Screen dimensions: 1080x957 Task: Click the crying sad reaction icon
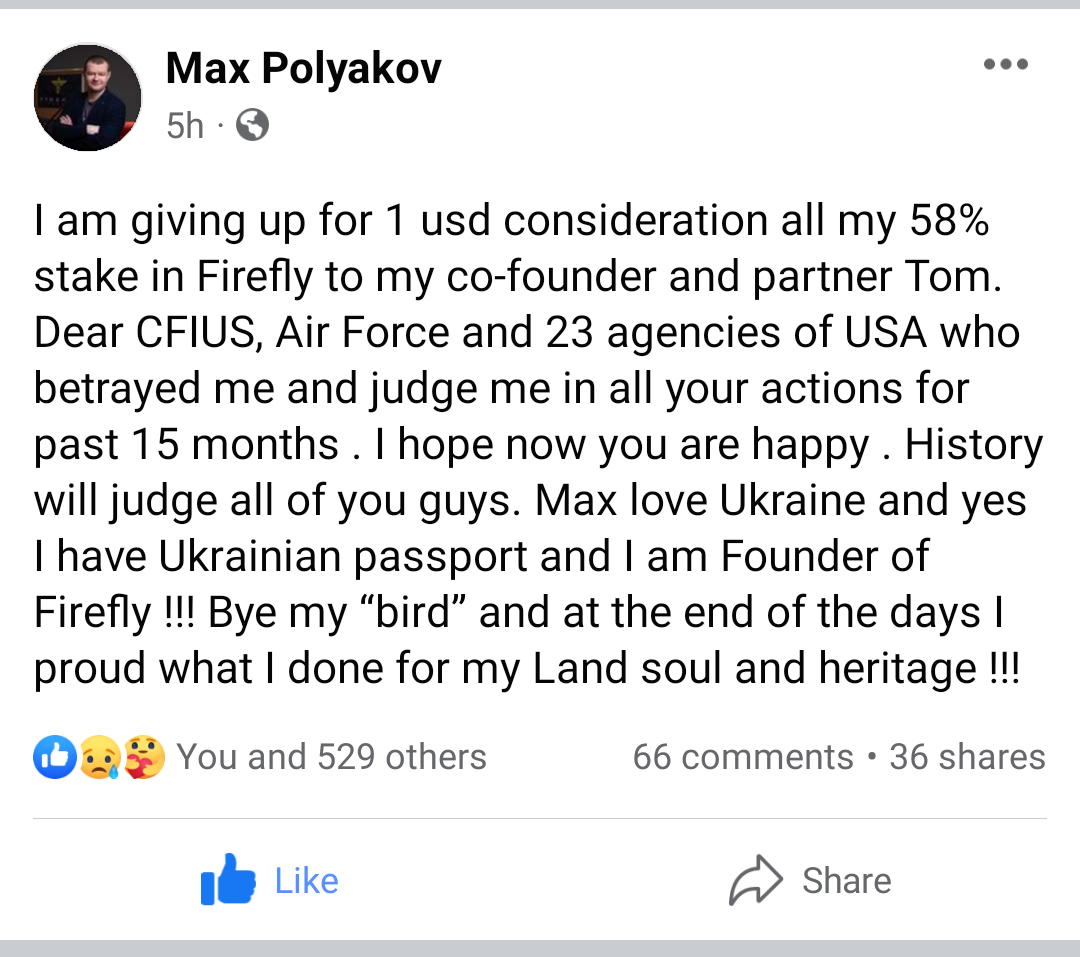point(100,757)
